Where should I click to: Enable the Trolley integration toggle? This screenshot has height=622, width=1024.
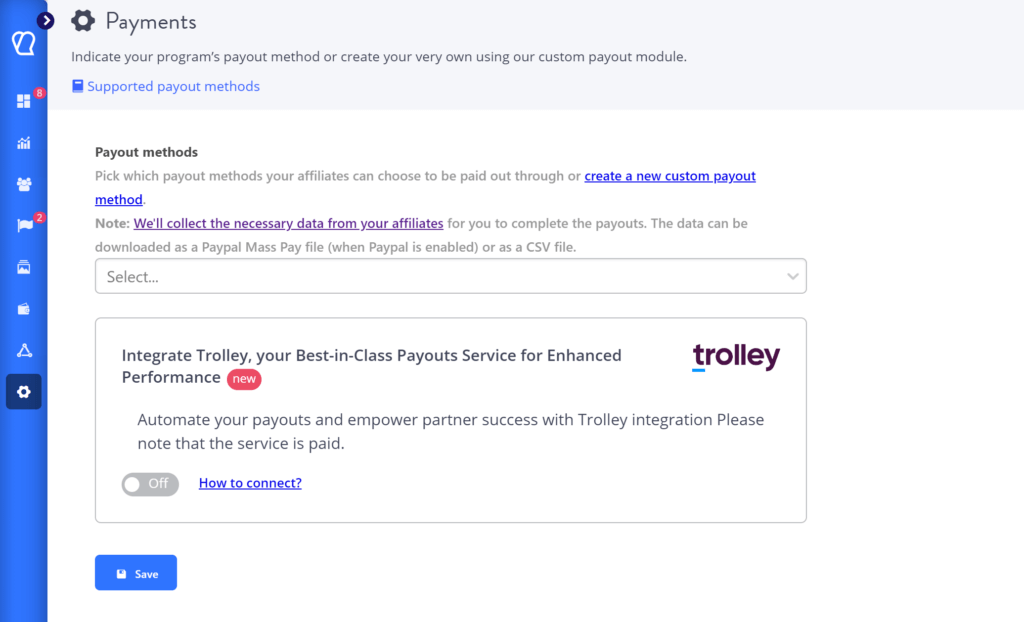[150, 484]
